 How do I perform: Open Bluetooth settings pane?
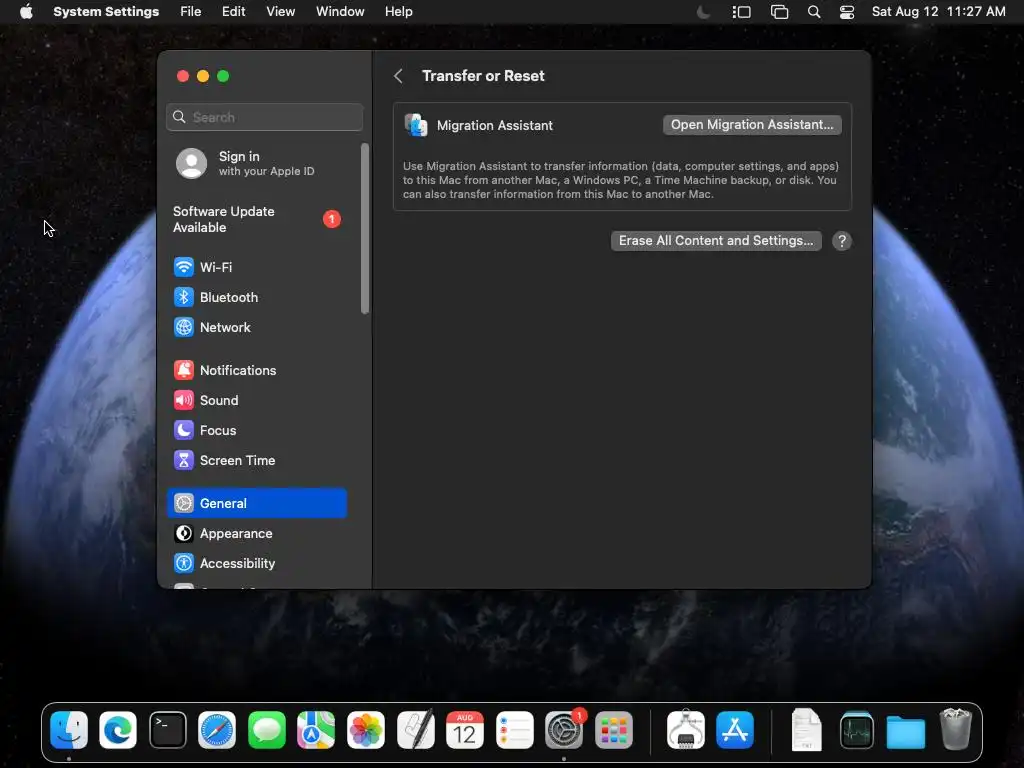click(x=257, y=297)
